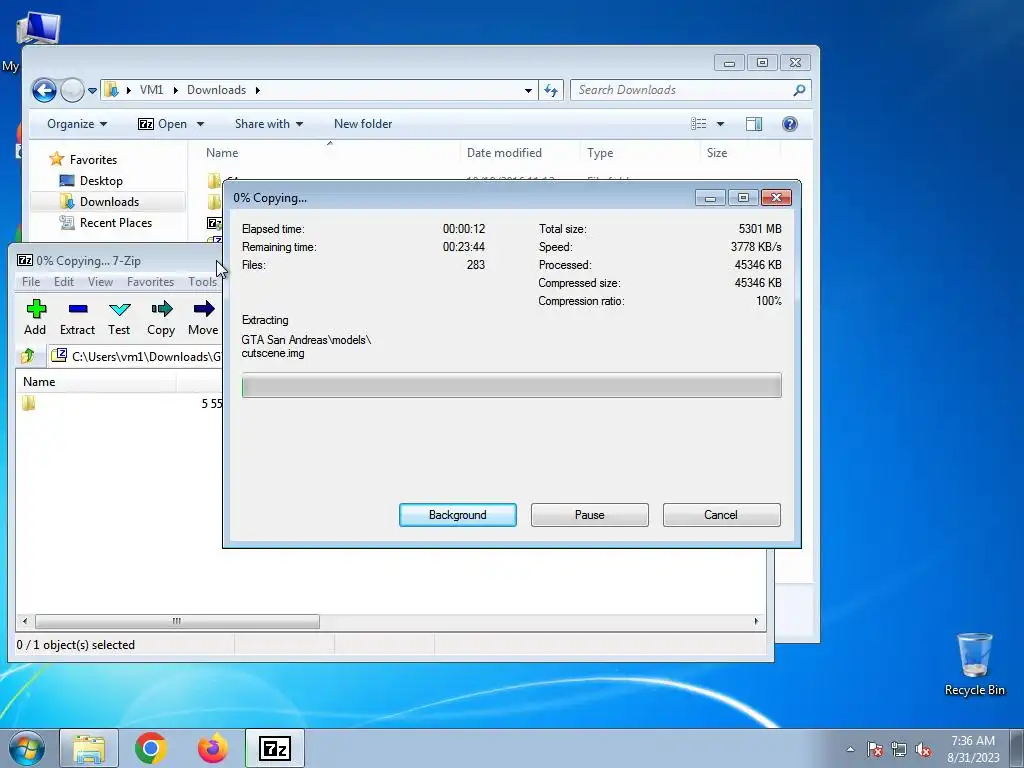
Task: Click the 7-Zip path address field
Action: coord(136,356)
